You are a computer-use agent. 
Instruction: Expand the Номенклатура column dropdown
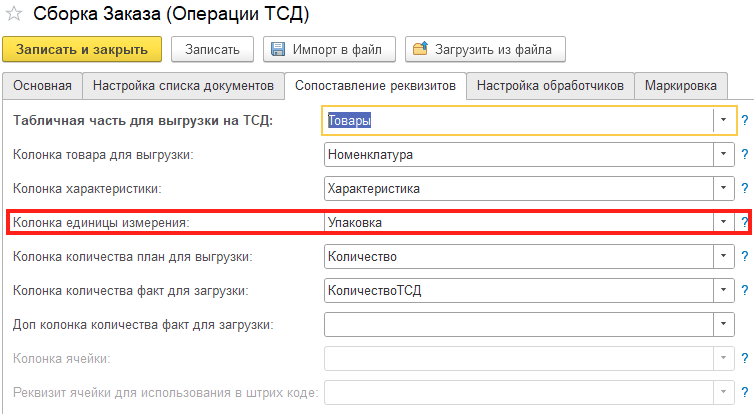(723, 154)
